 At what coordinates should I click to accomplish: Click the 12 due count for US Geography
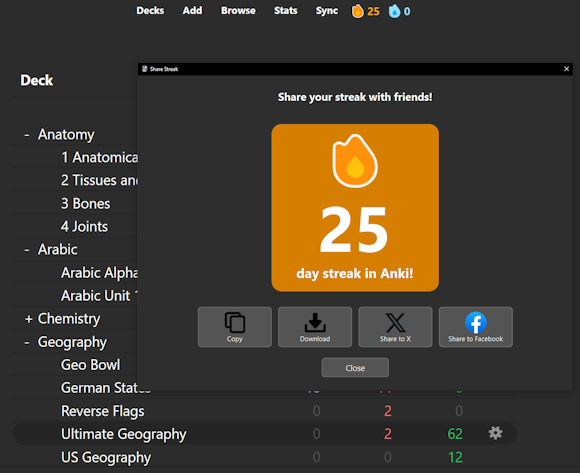(455, 457)
